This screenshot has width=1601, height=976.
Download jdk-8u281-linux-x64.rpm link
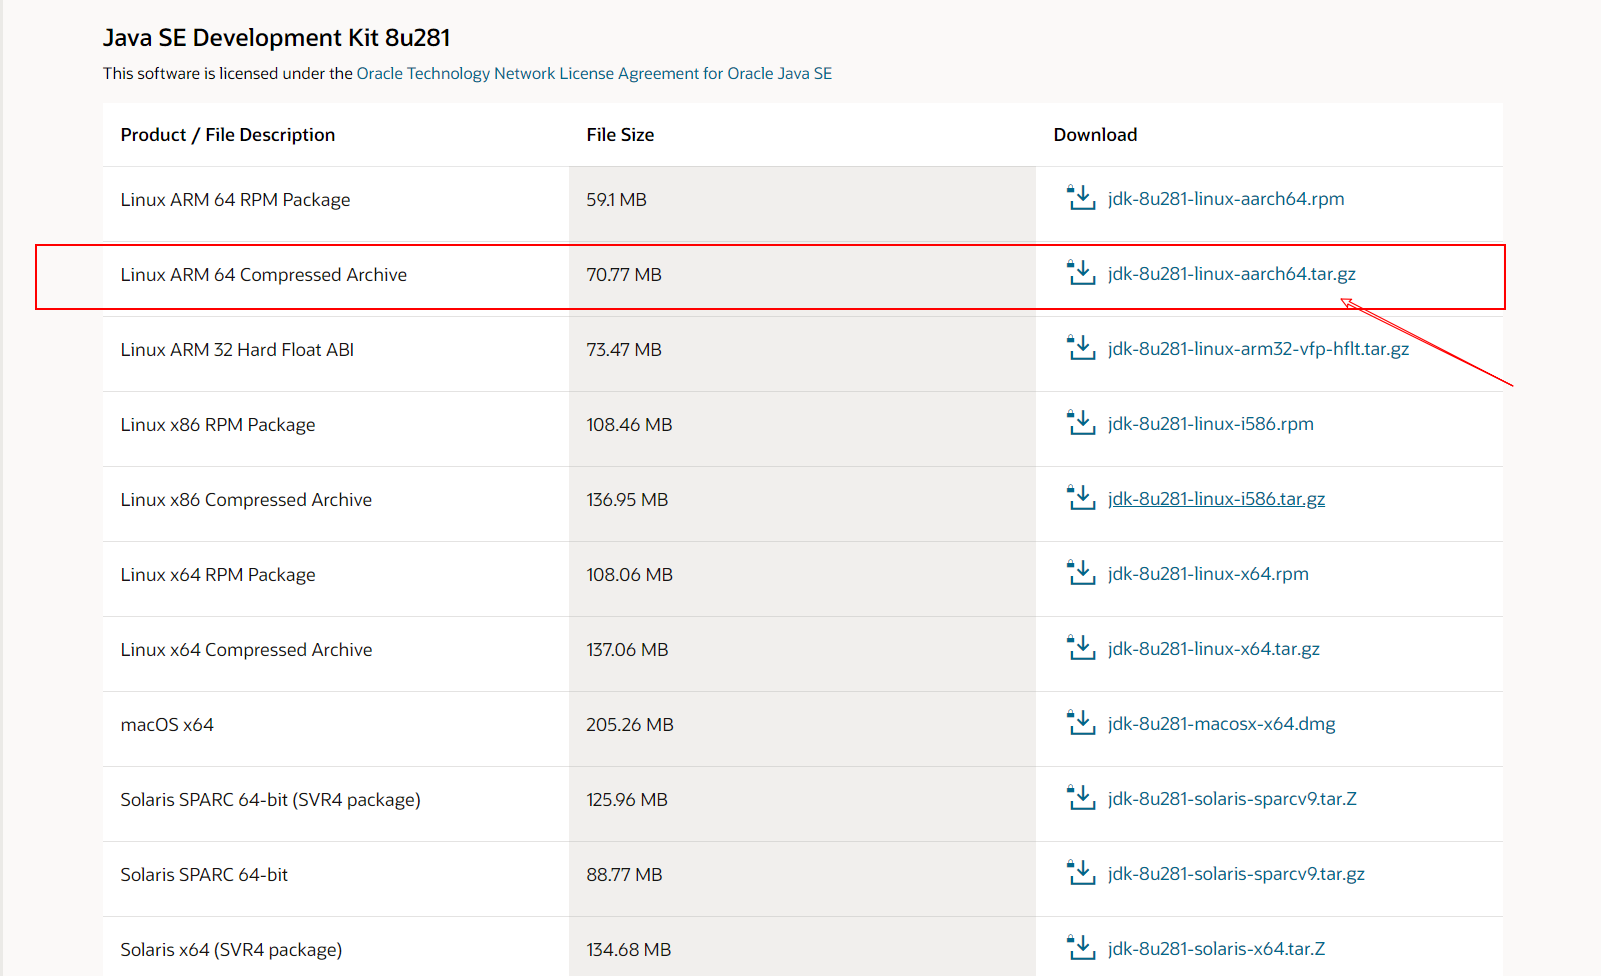coord(1208,574)
